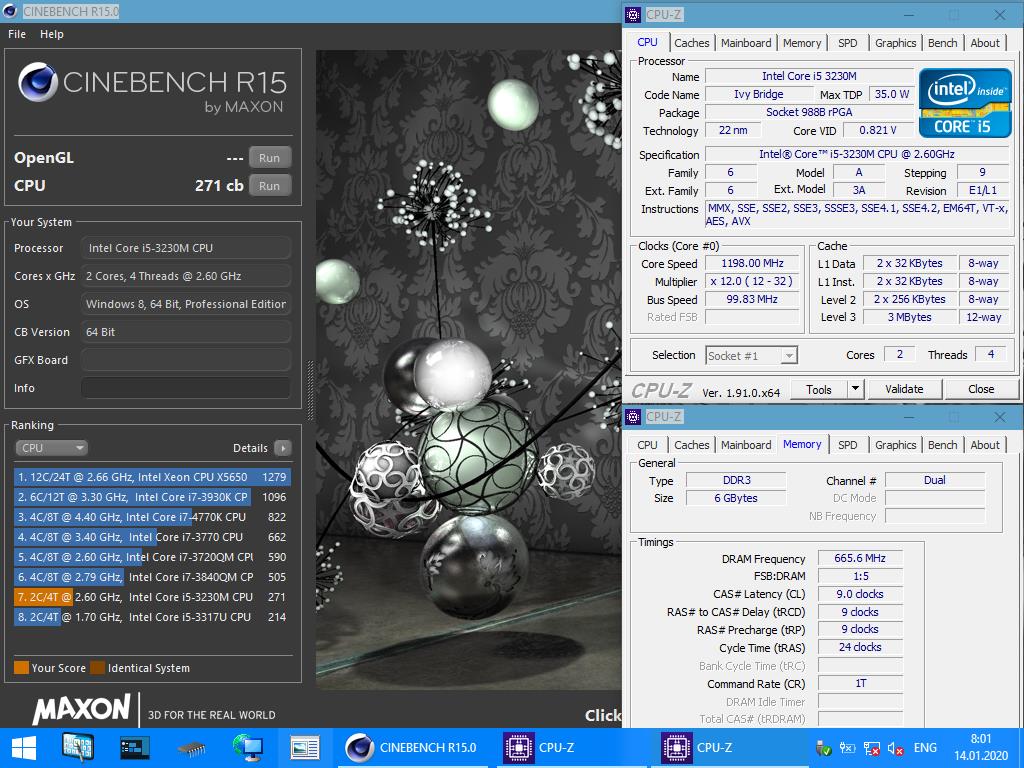The height and width of the screenshot is (768, 1024).
Task: Click the GFX Board field
Action: [185, 360]
